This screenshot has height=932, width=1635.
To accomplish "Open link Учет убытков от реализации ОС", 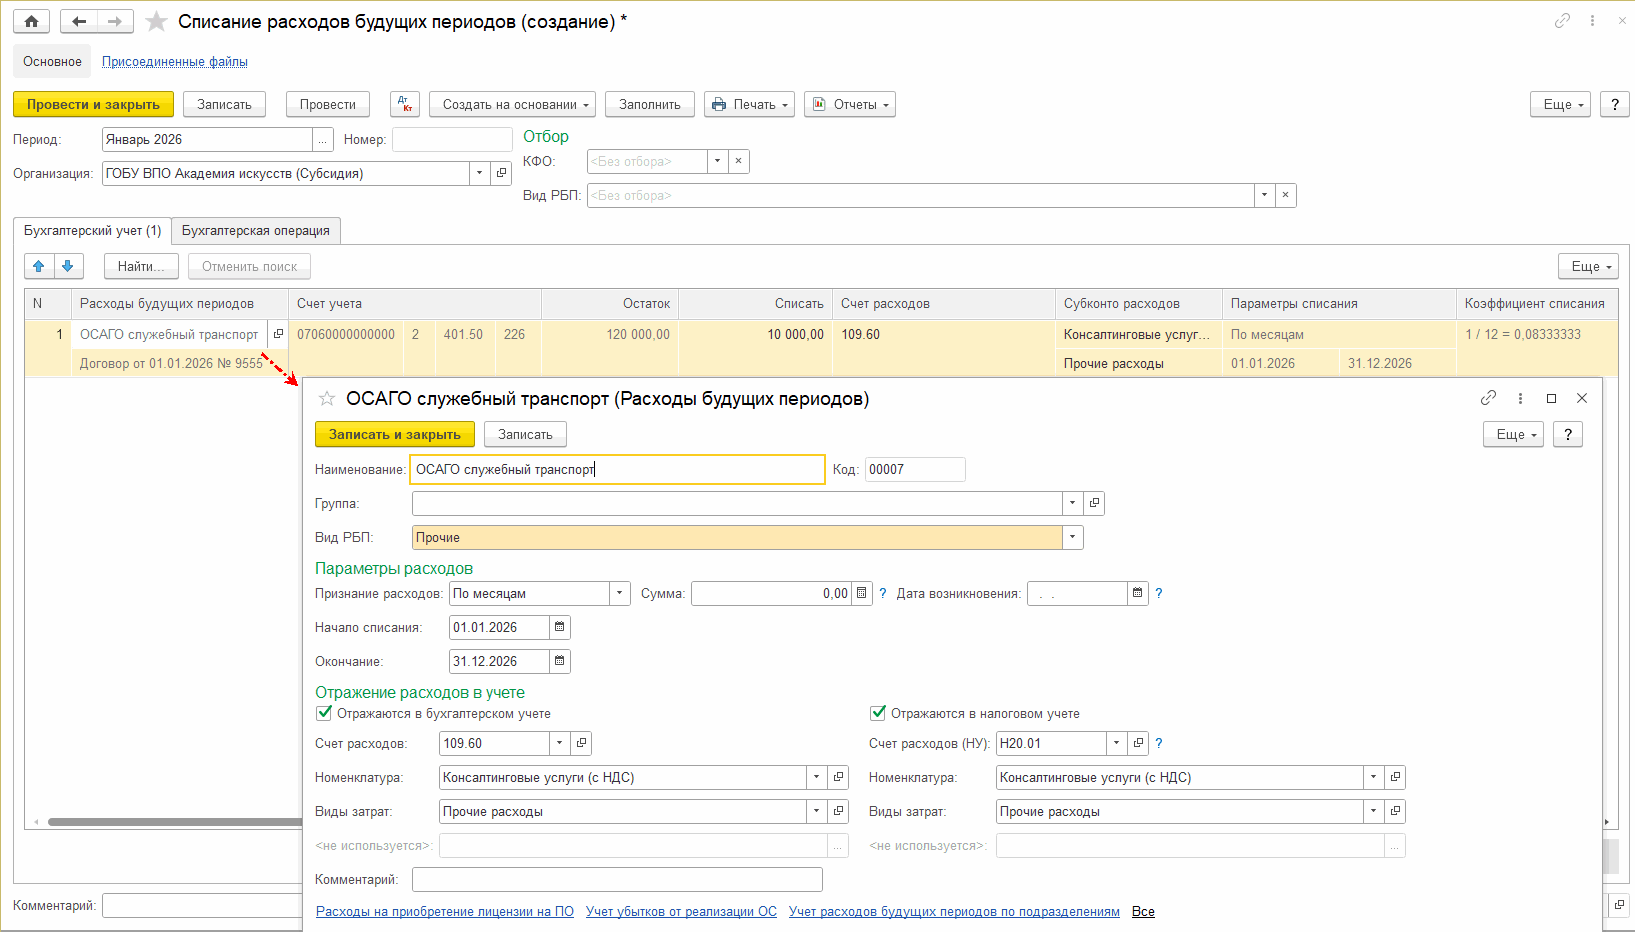I will coord(681,911).
